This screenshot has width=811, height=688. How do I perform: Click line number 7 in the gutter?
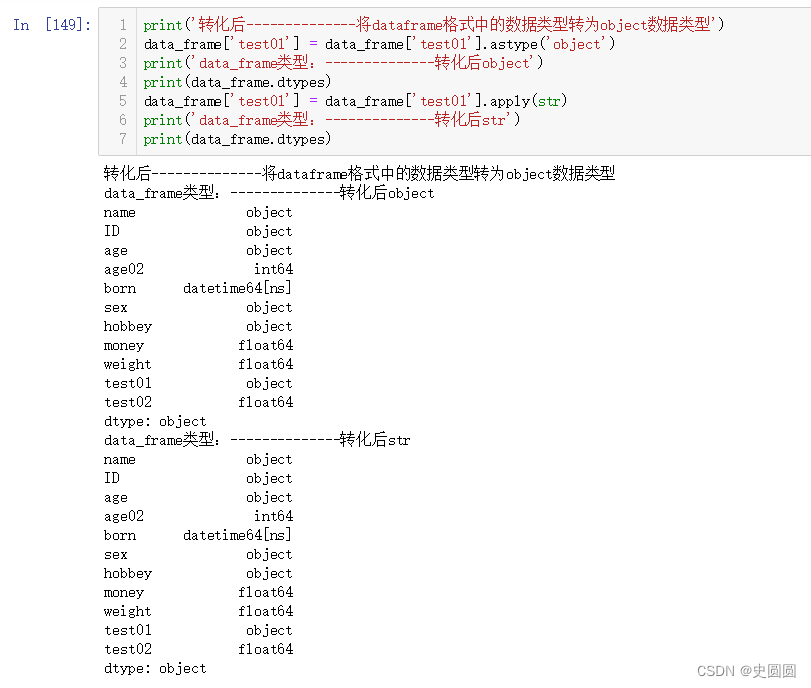[x=122, y=139]
